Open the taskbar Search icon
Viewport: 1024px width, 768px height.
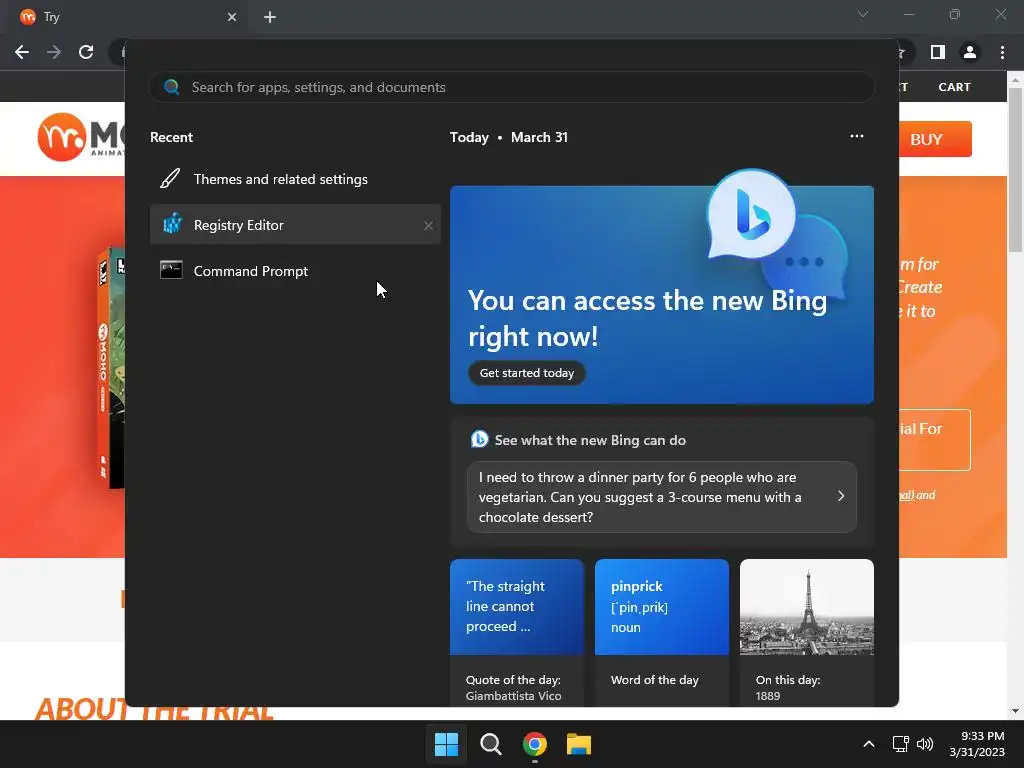(490, 744)
